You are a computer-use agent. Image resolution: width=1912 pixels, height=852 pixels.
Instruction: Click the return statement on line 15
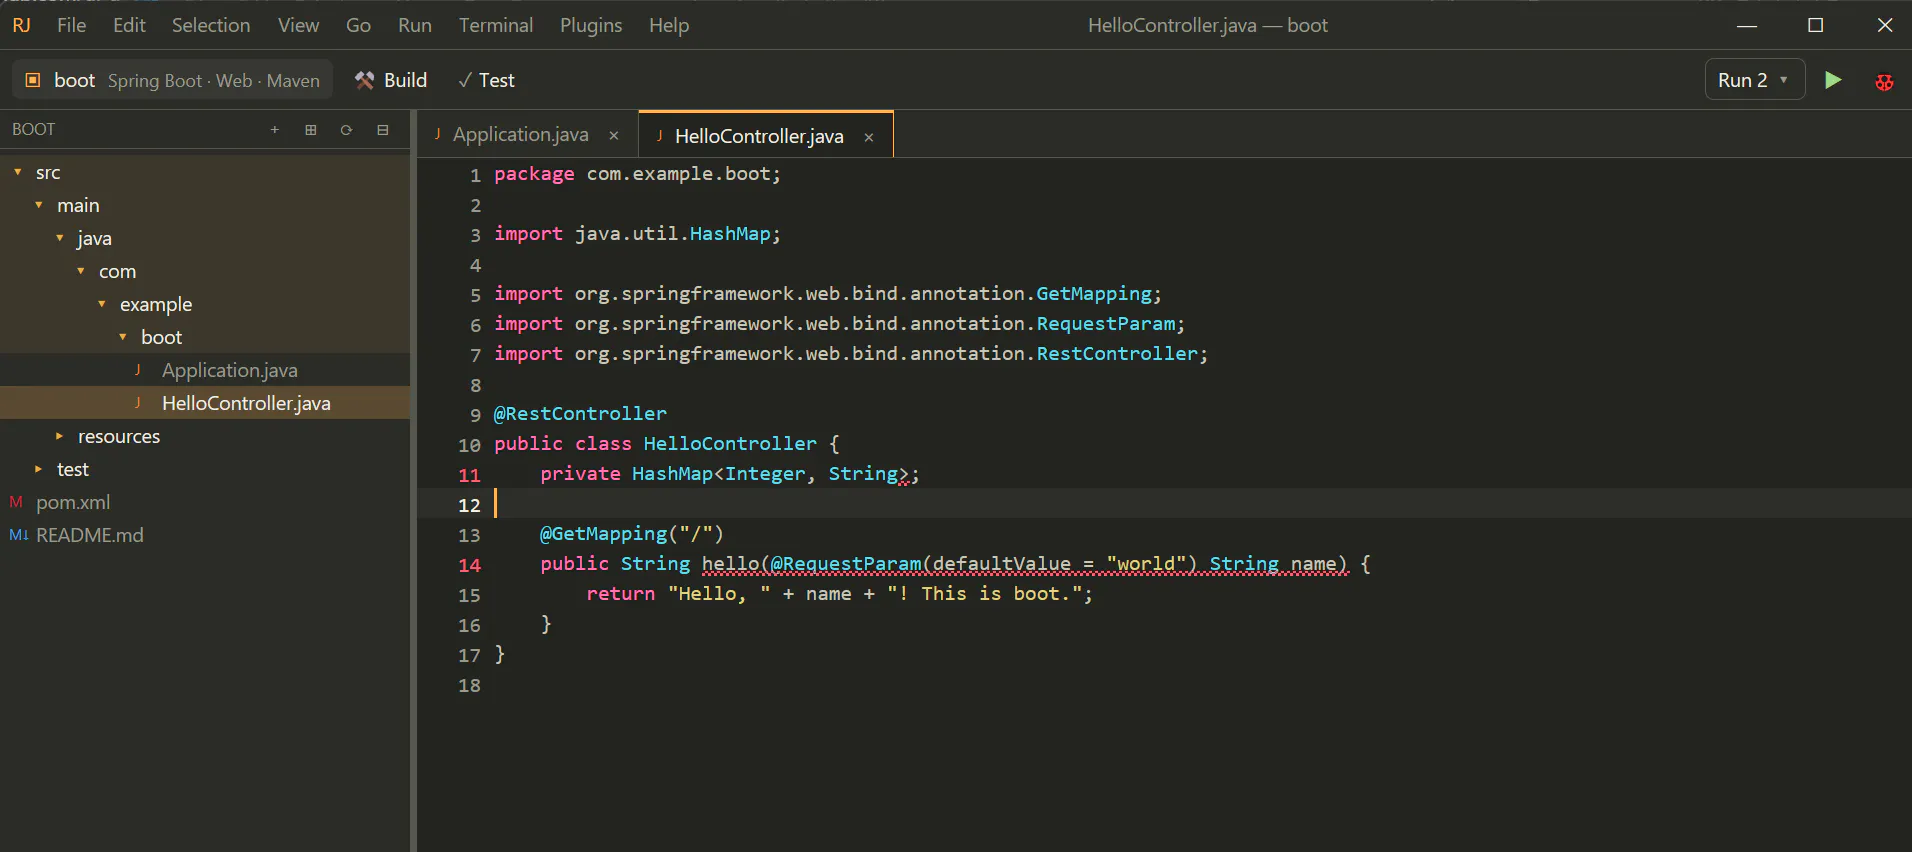pos(839,594)
